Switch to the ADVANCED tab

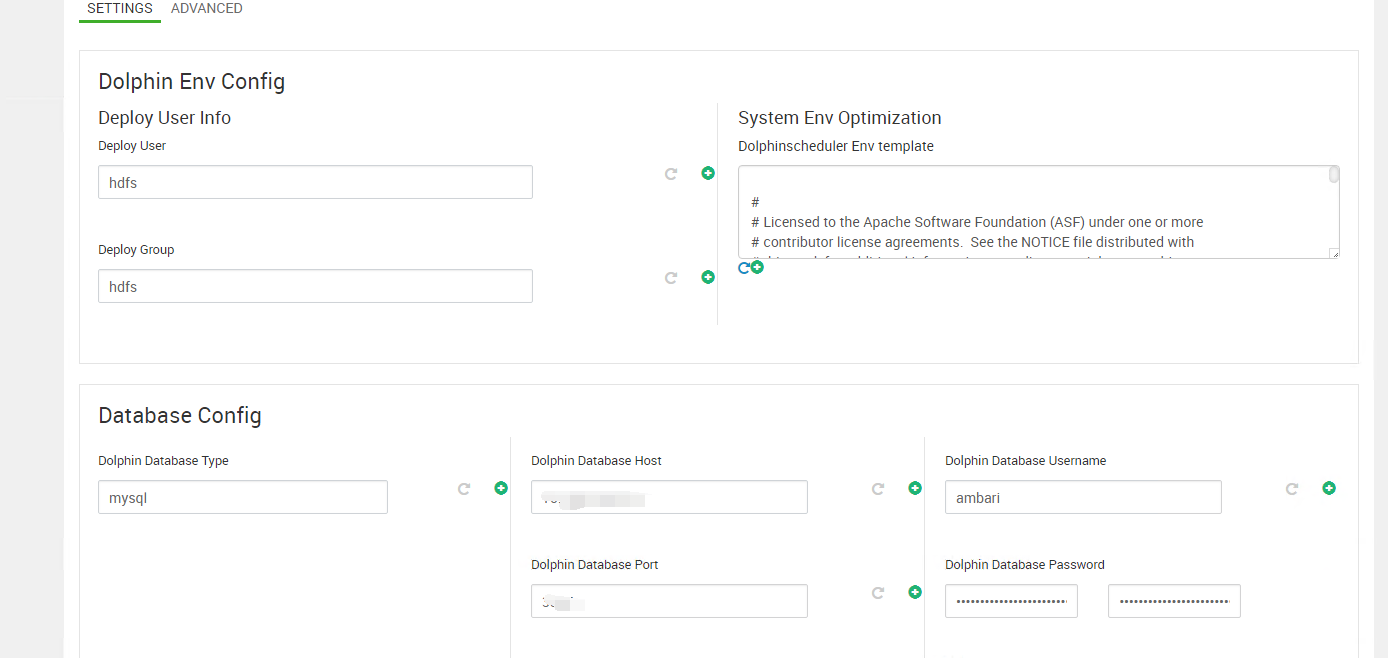click(x=207, y=9)
